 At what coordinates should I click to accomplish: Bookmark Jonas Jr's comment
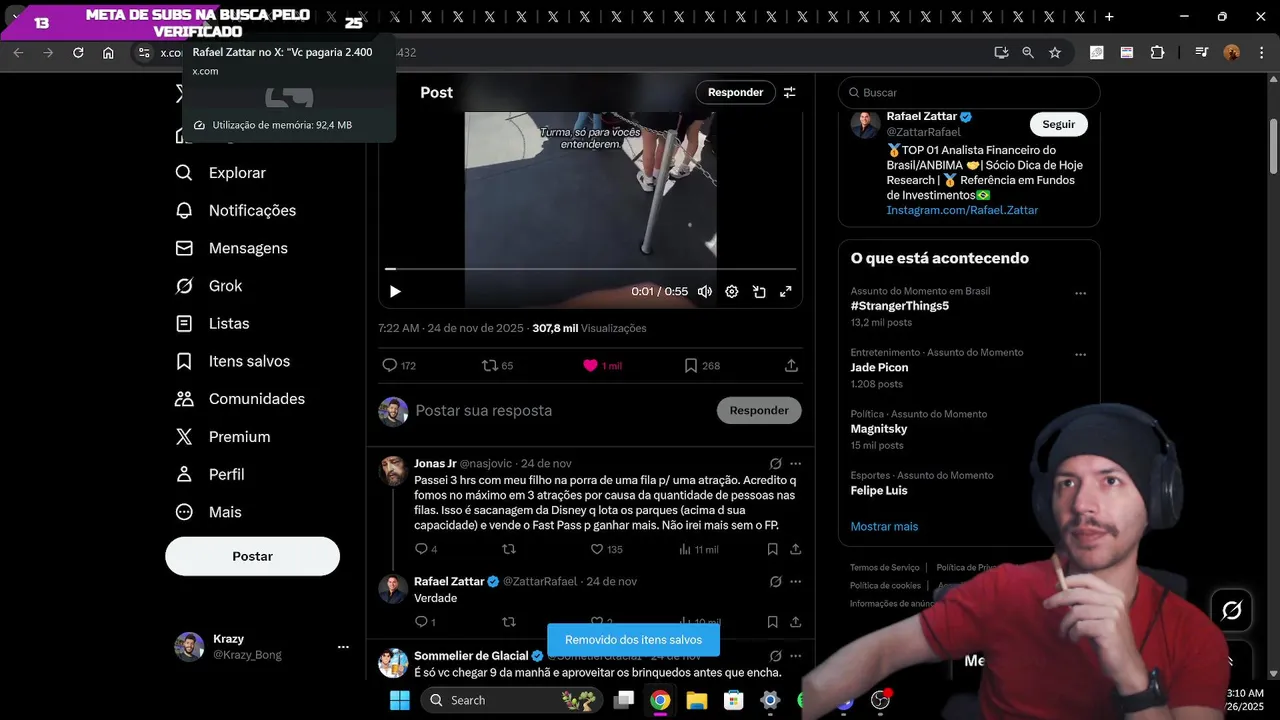[x=773, y=549]
